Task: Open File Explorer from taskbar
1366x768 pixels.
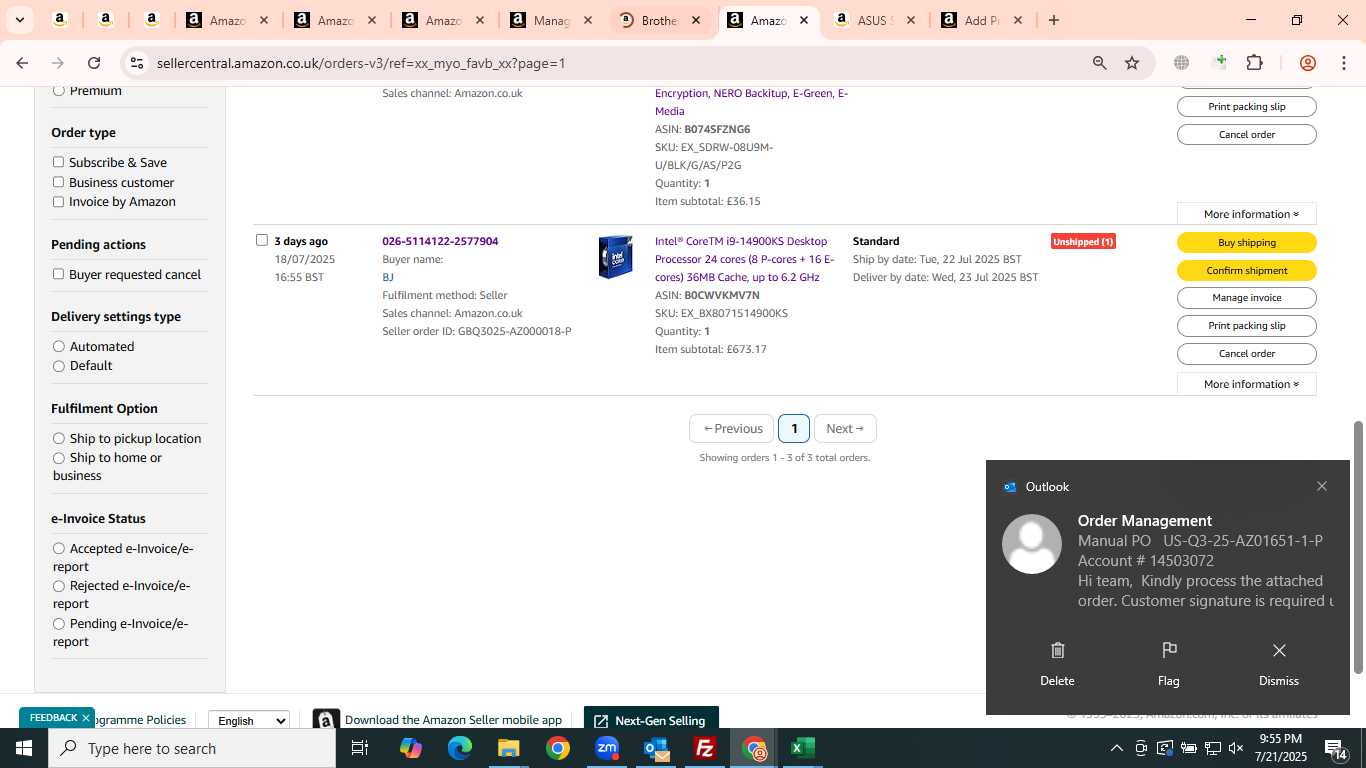Action: (x=508, y=748)
